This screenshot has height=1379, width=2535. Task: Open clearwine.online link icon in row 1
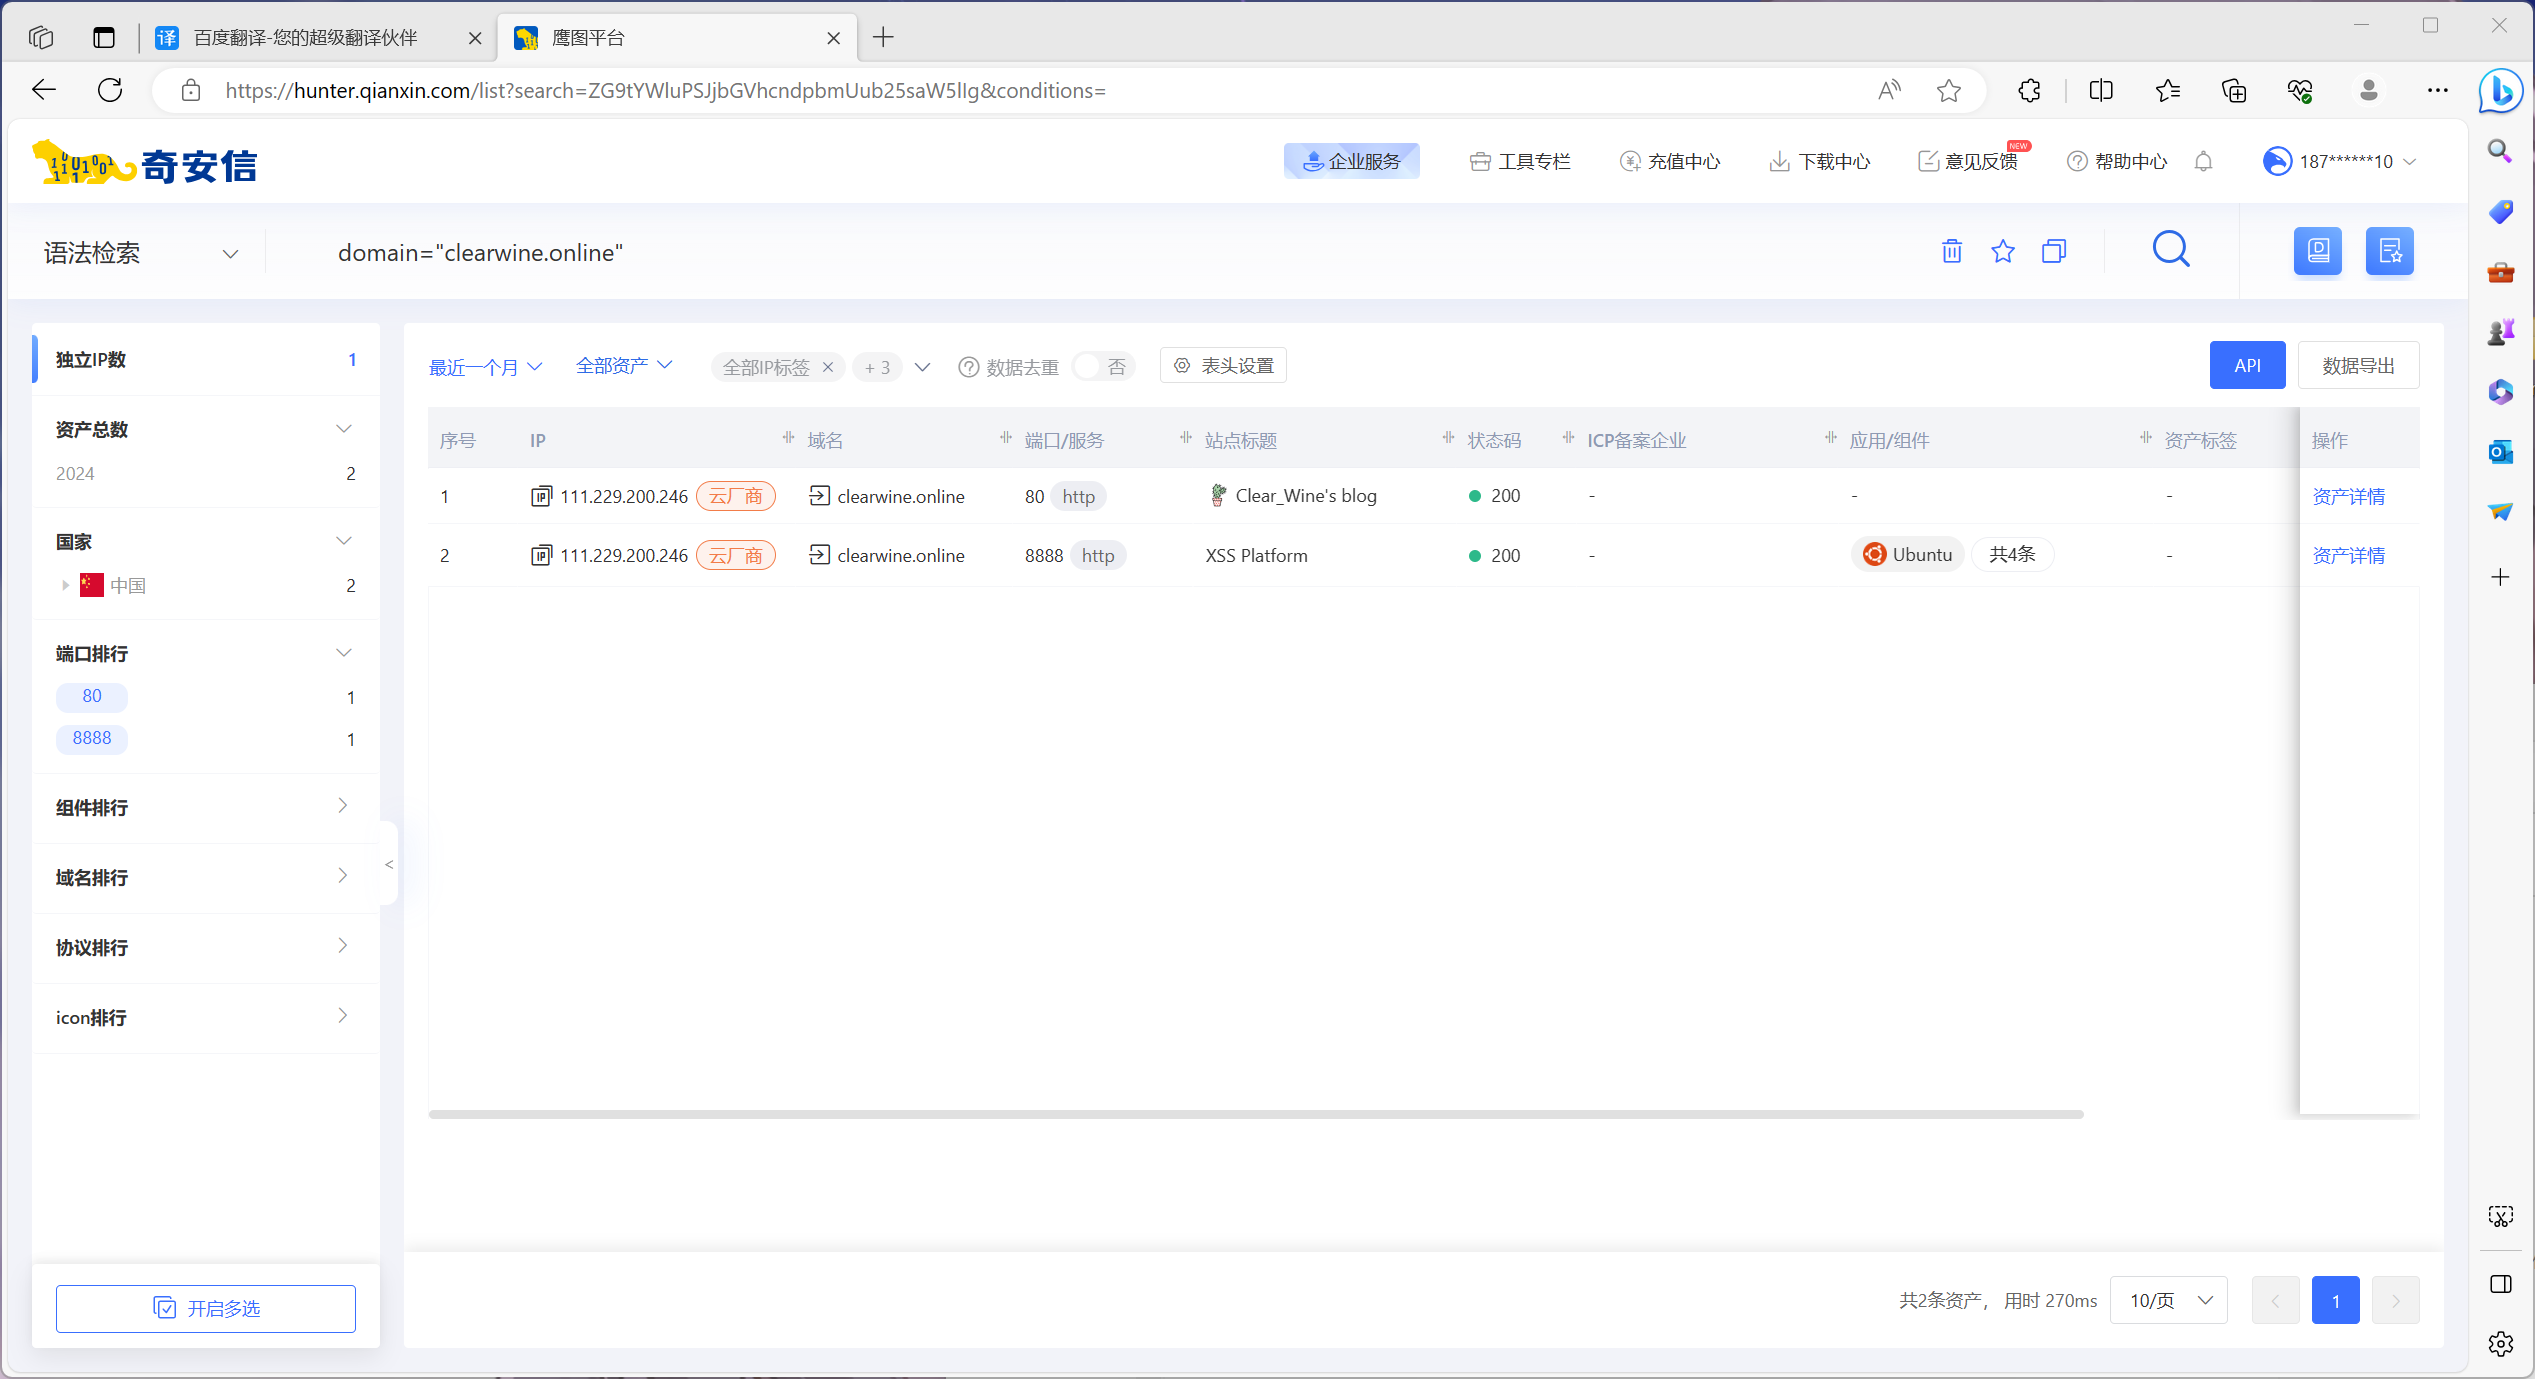click(819, 495)
